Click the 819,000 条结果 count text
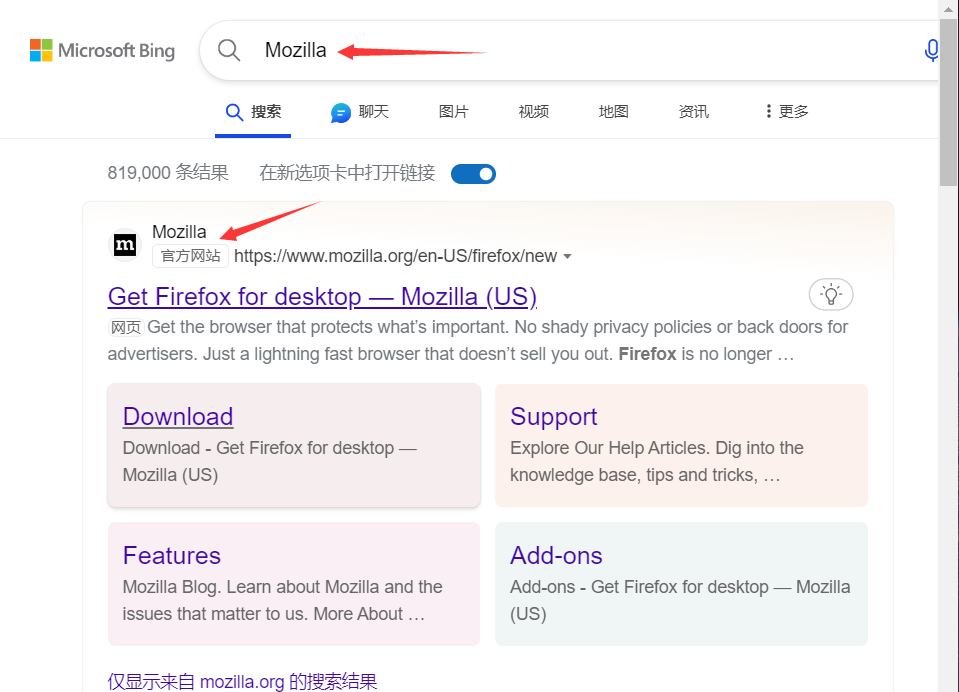 168,173
